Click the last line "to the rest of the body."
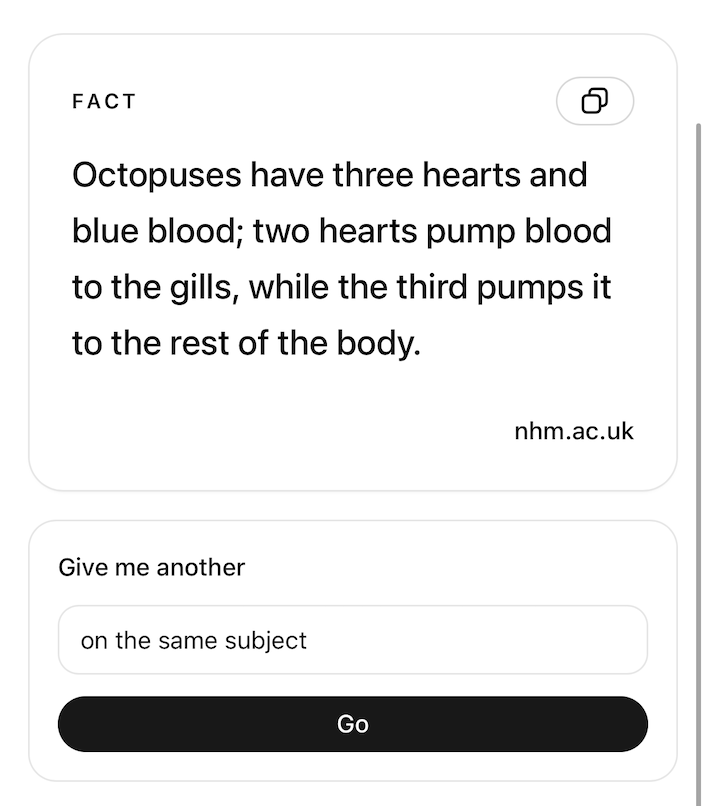This screenshot has height=806, width=706. 246,343
